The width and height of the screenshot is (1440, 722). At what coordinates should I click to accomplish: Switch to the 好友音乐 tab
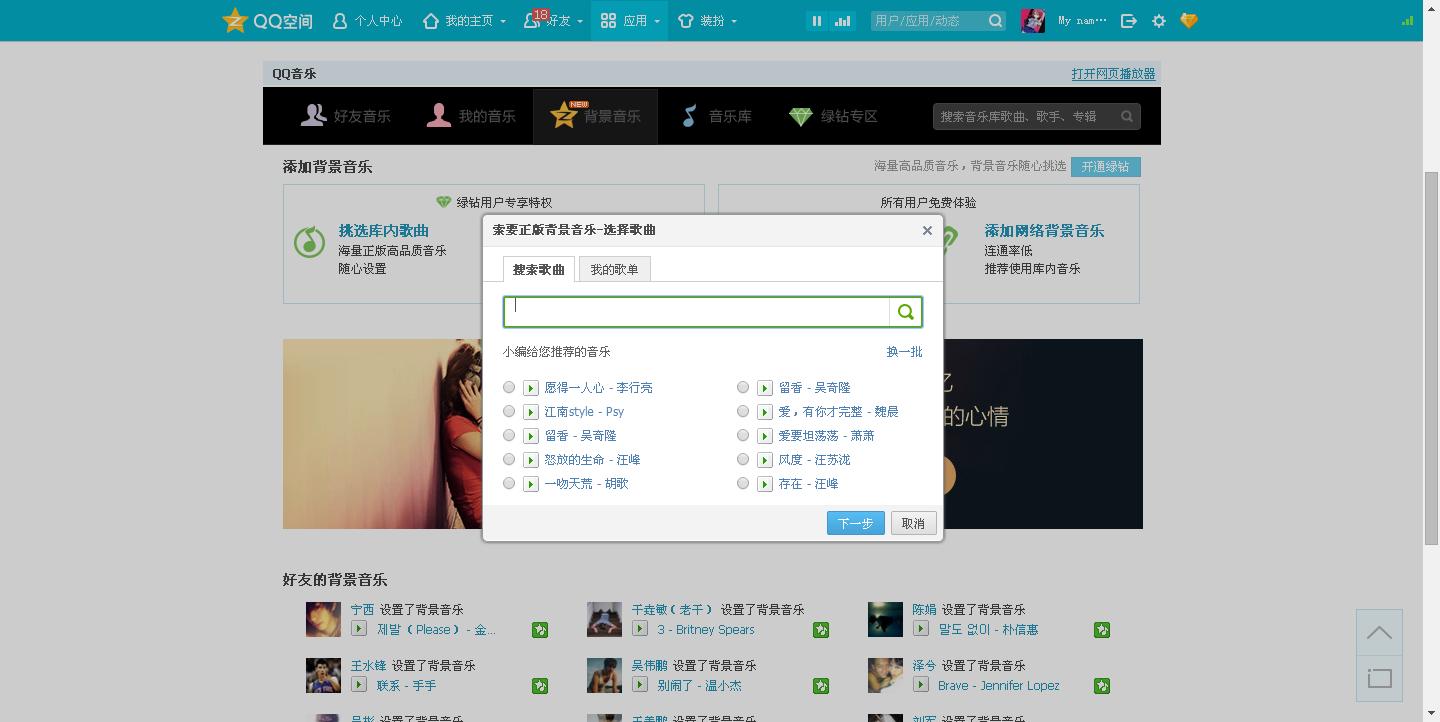pos(346,116)
